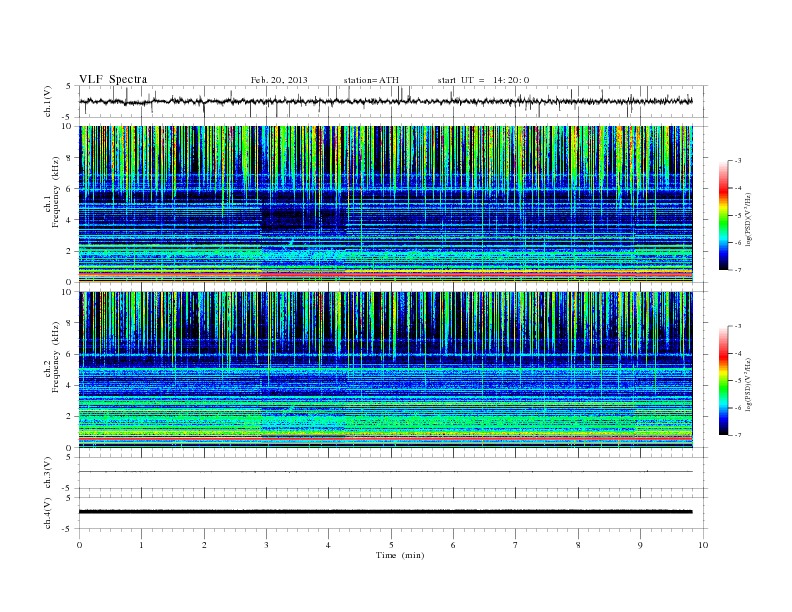Click the '8' tick label on time axis
The width and height of the screenshot is (792, 612).
point(578,545)
